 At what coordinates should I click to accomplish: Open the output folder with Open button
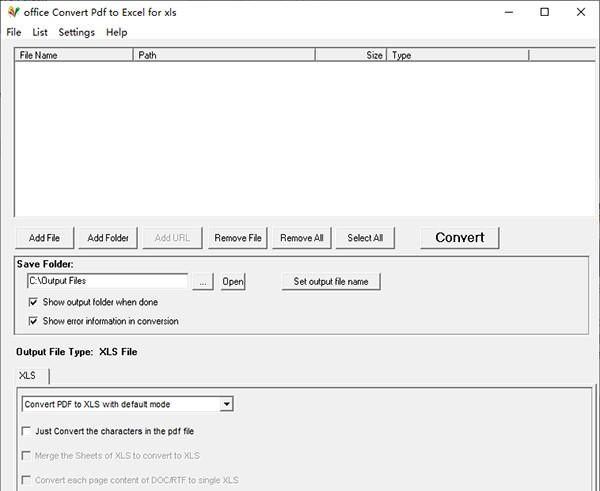pyautogui.click(x=233, y=282)
